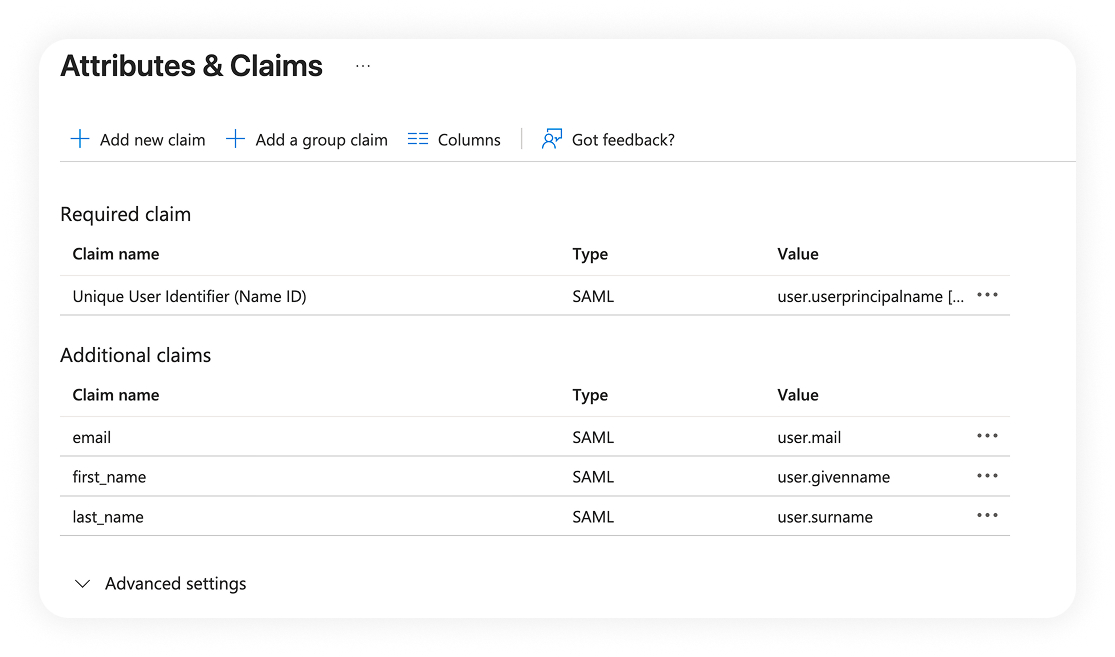Click the Type column header under Additional claims
Viewport: 1115px width, 657px height.
[x=590, y=395]
